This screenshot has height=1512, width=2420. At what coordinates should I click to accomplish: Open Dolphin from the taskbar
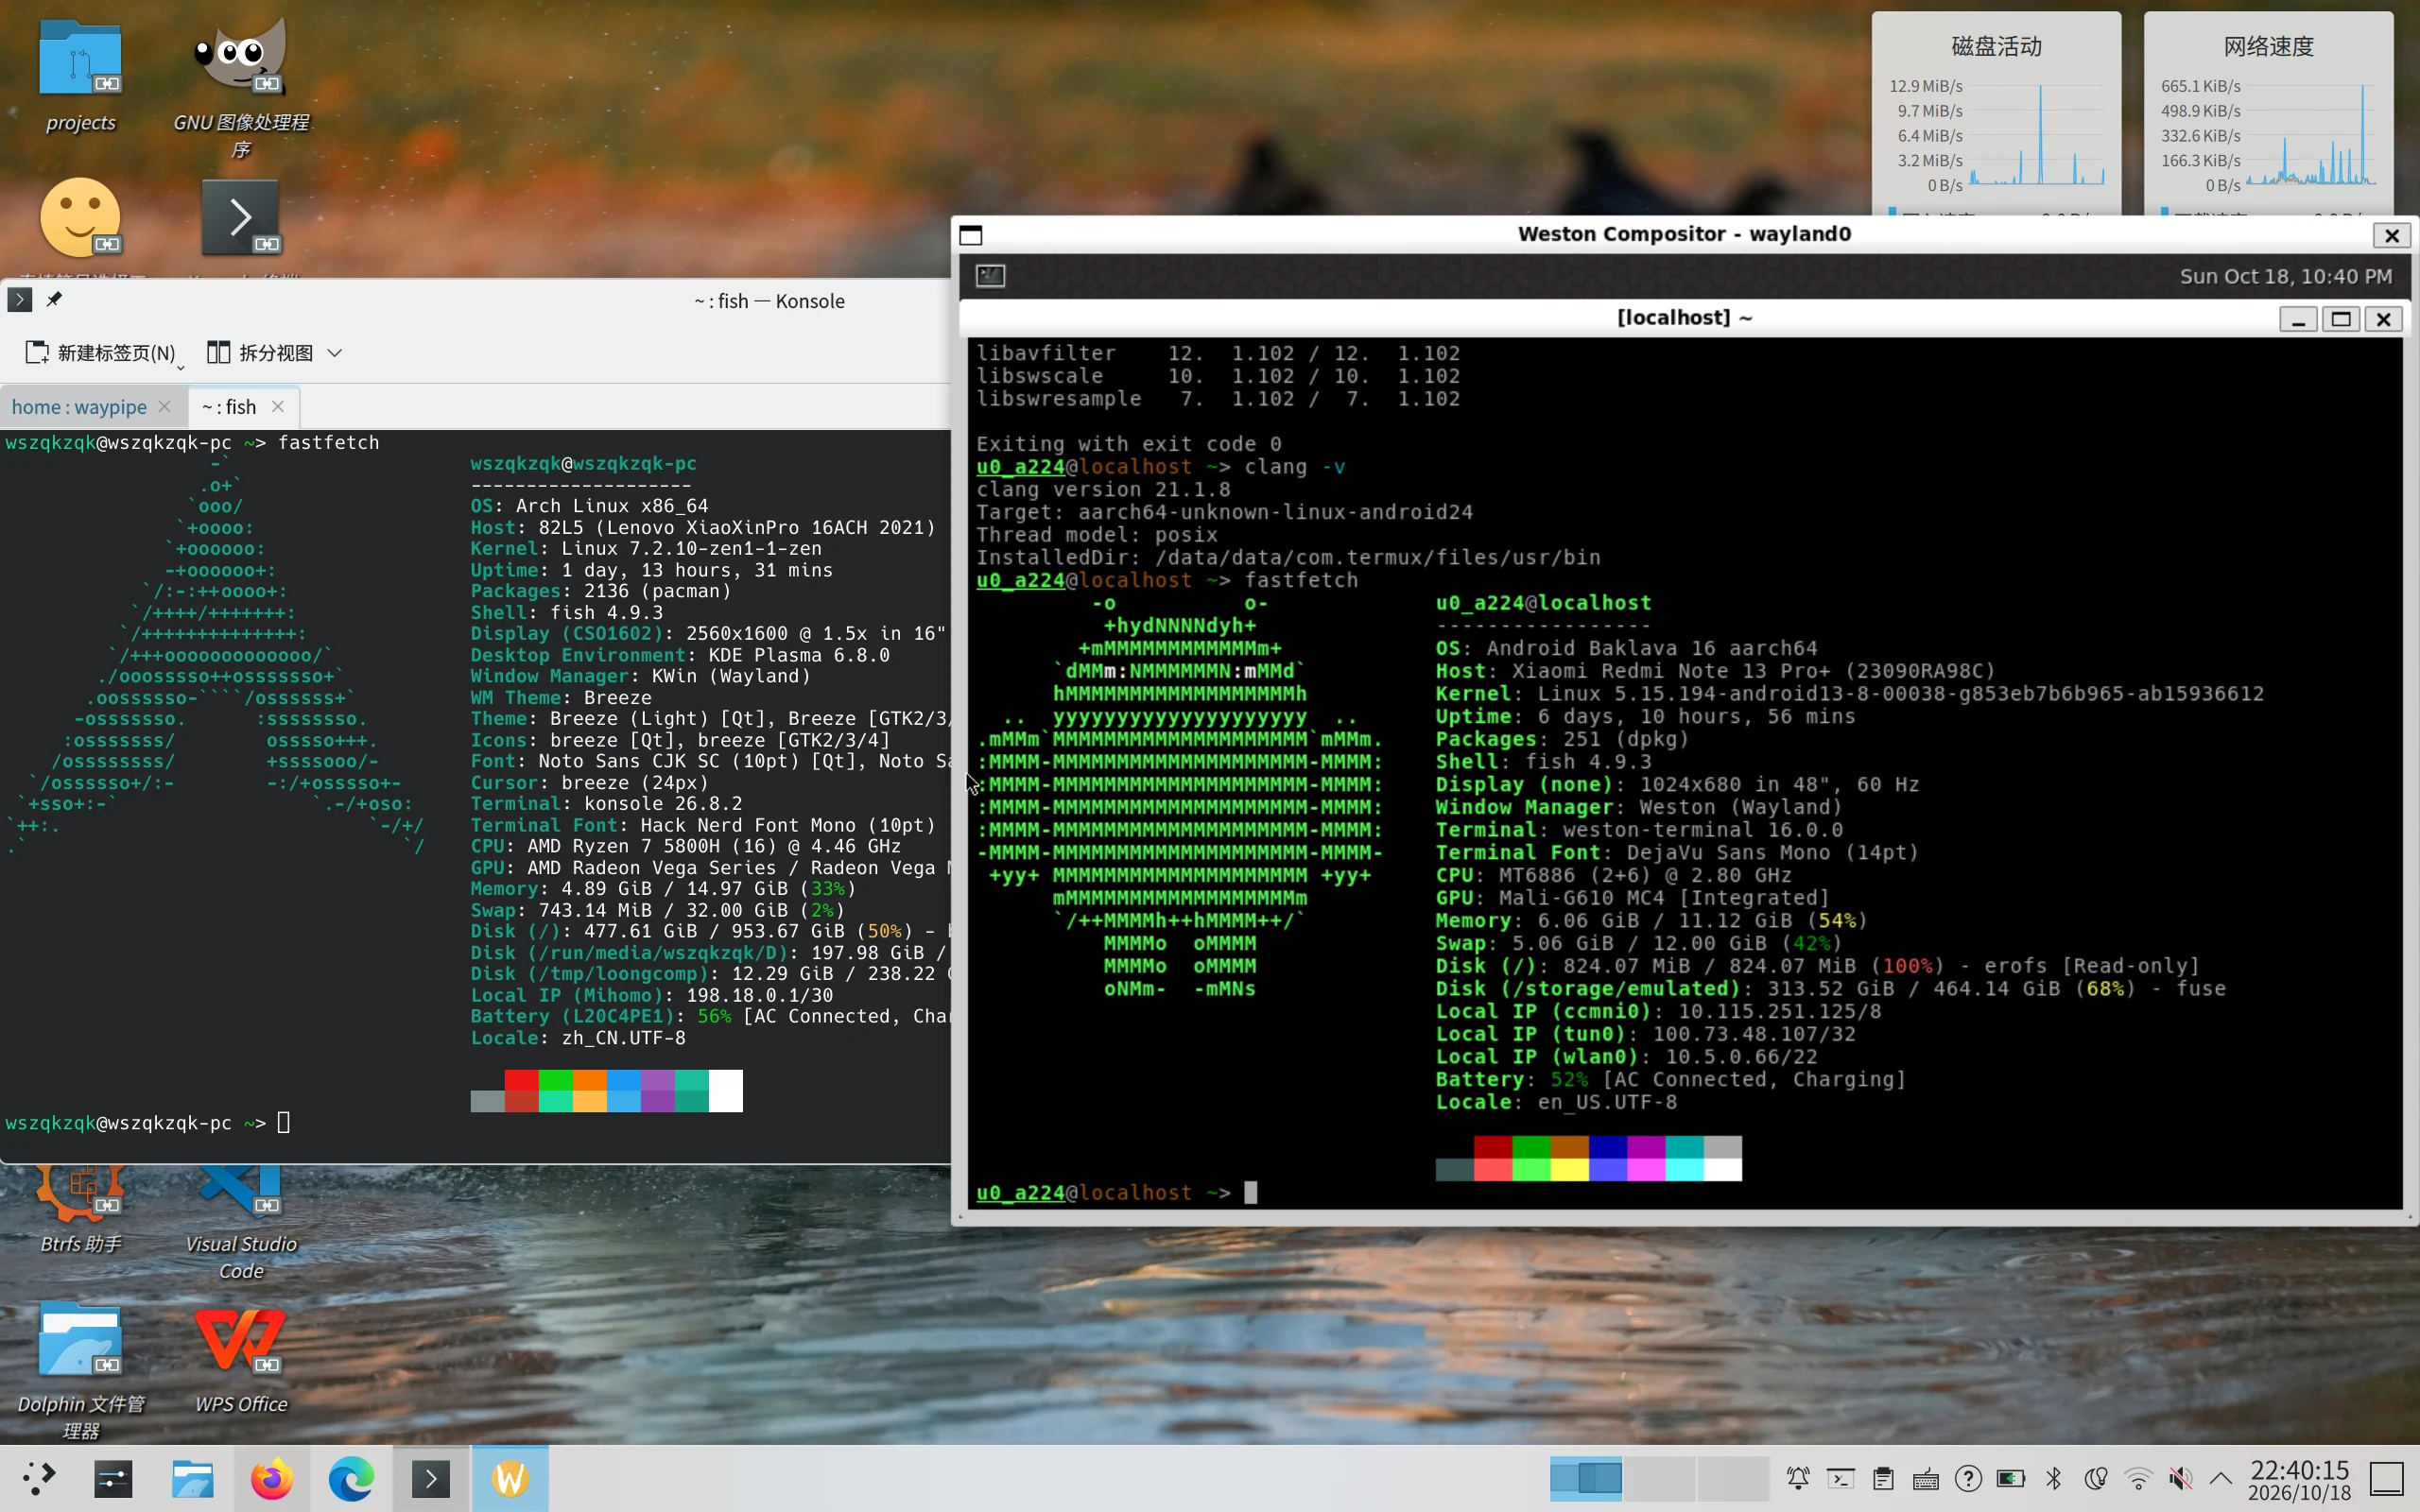192,1478
